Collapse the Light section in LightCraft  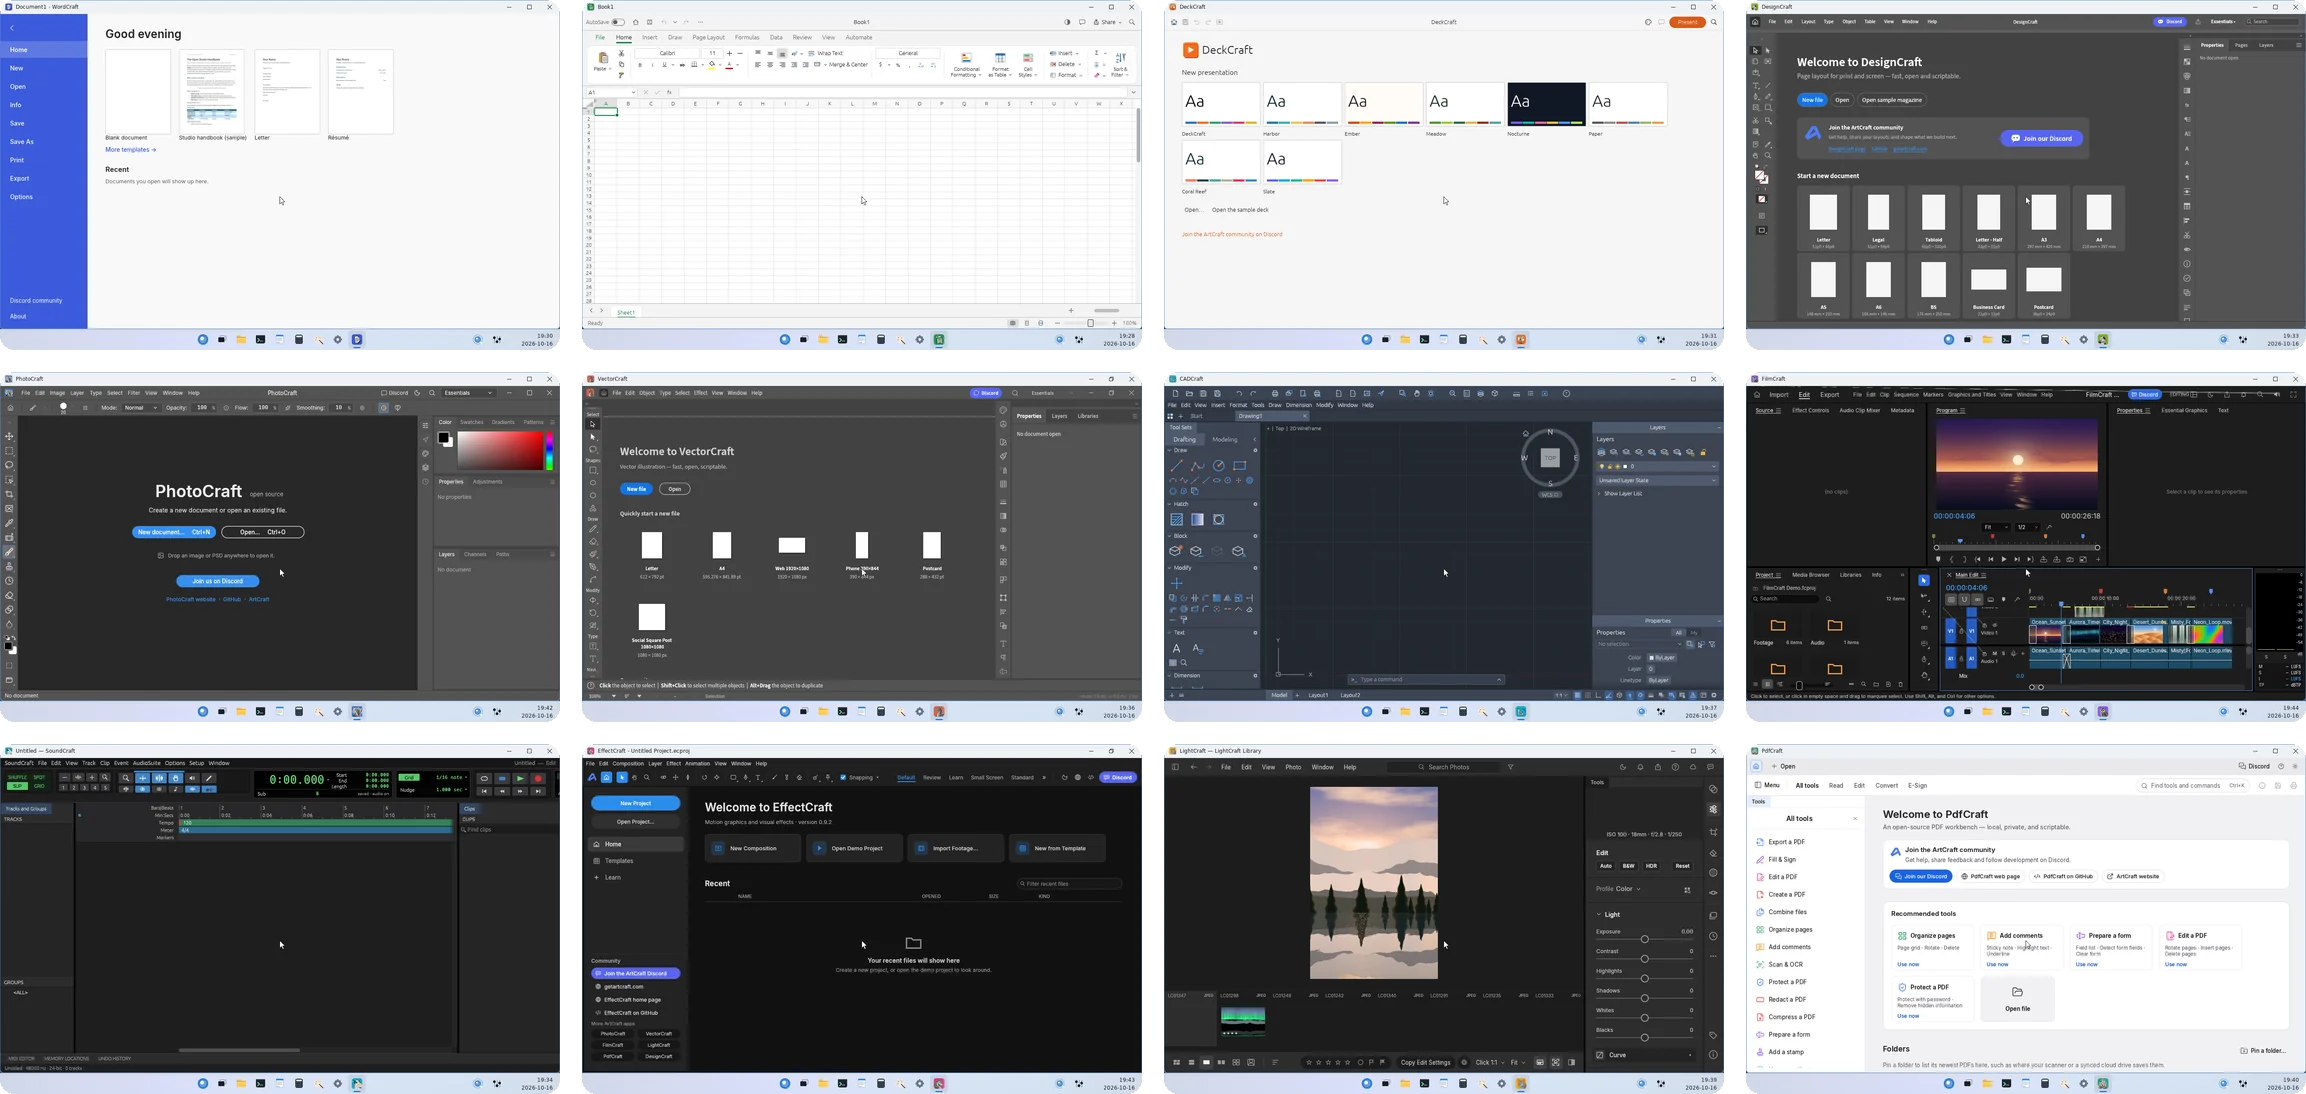[1600, 915]
